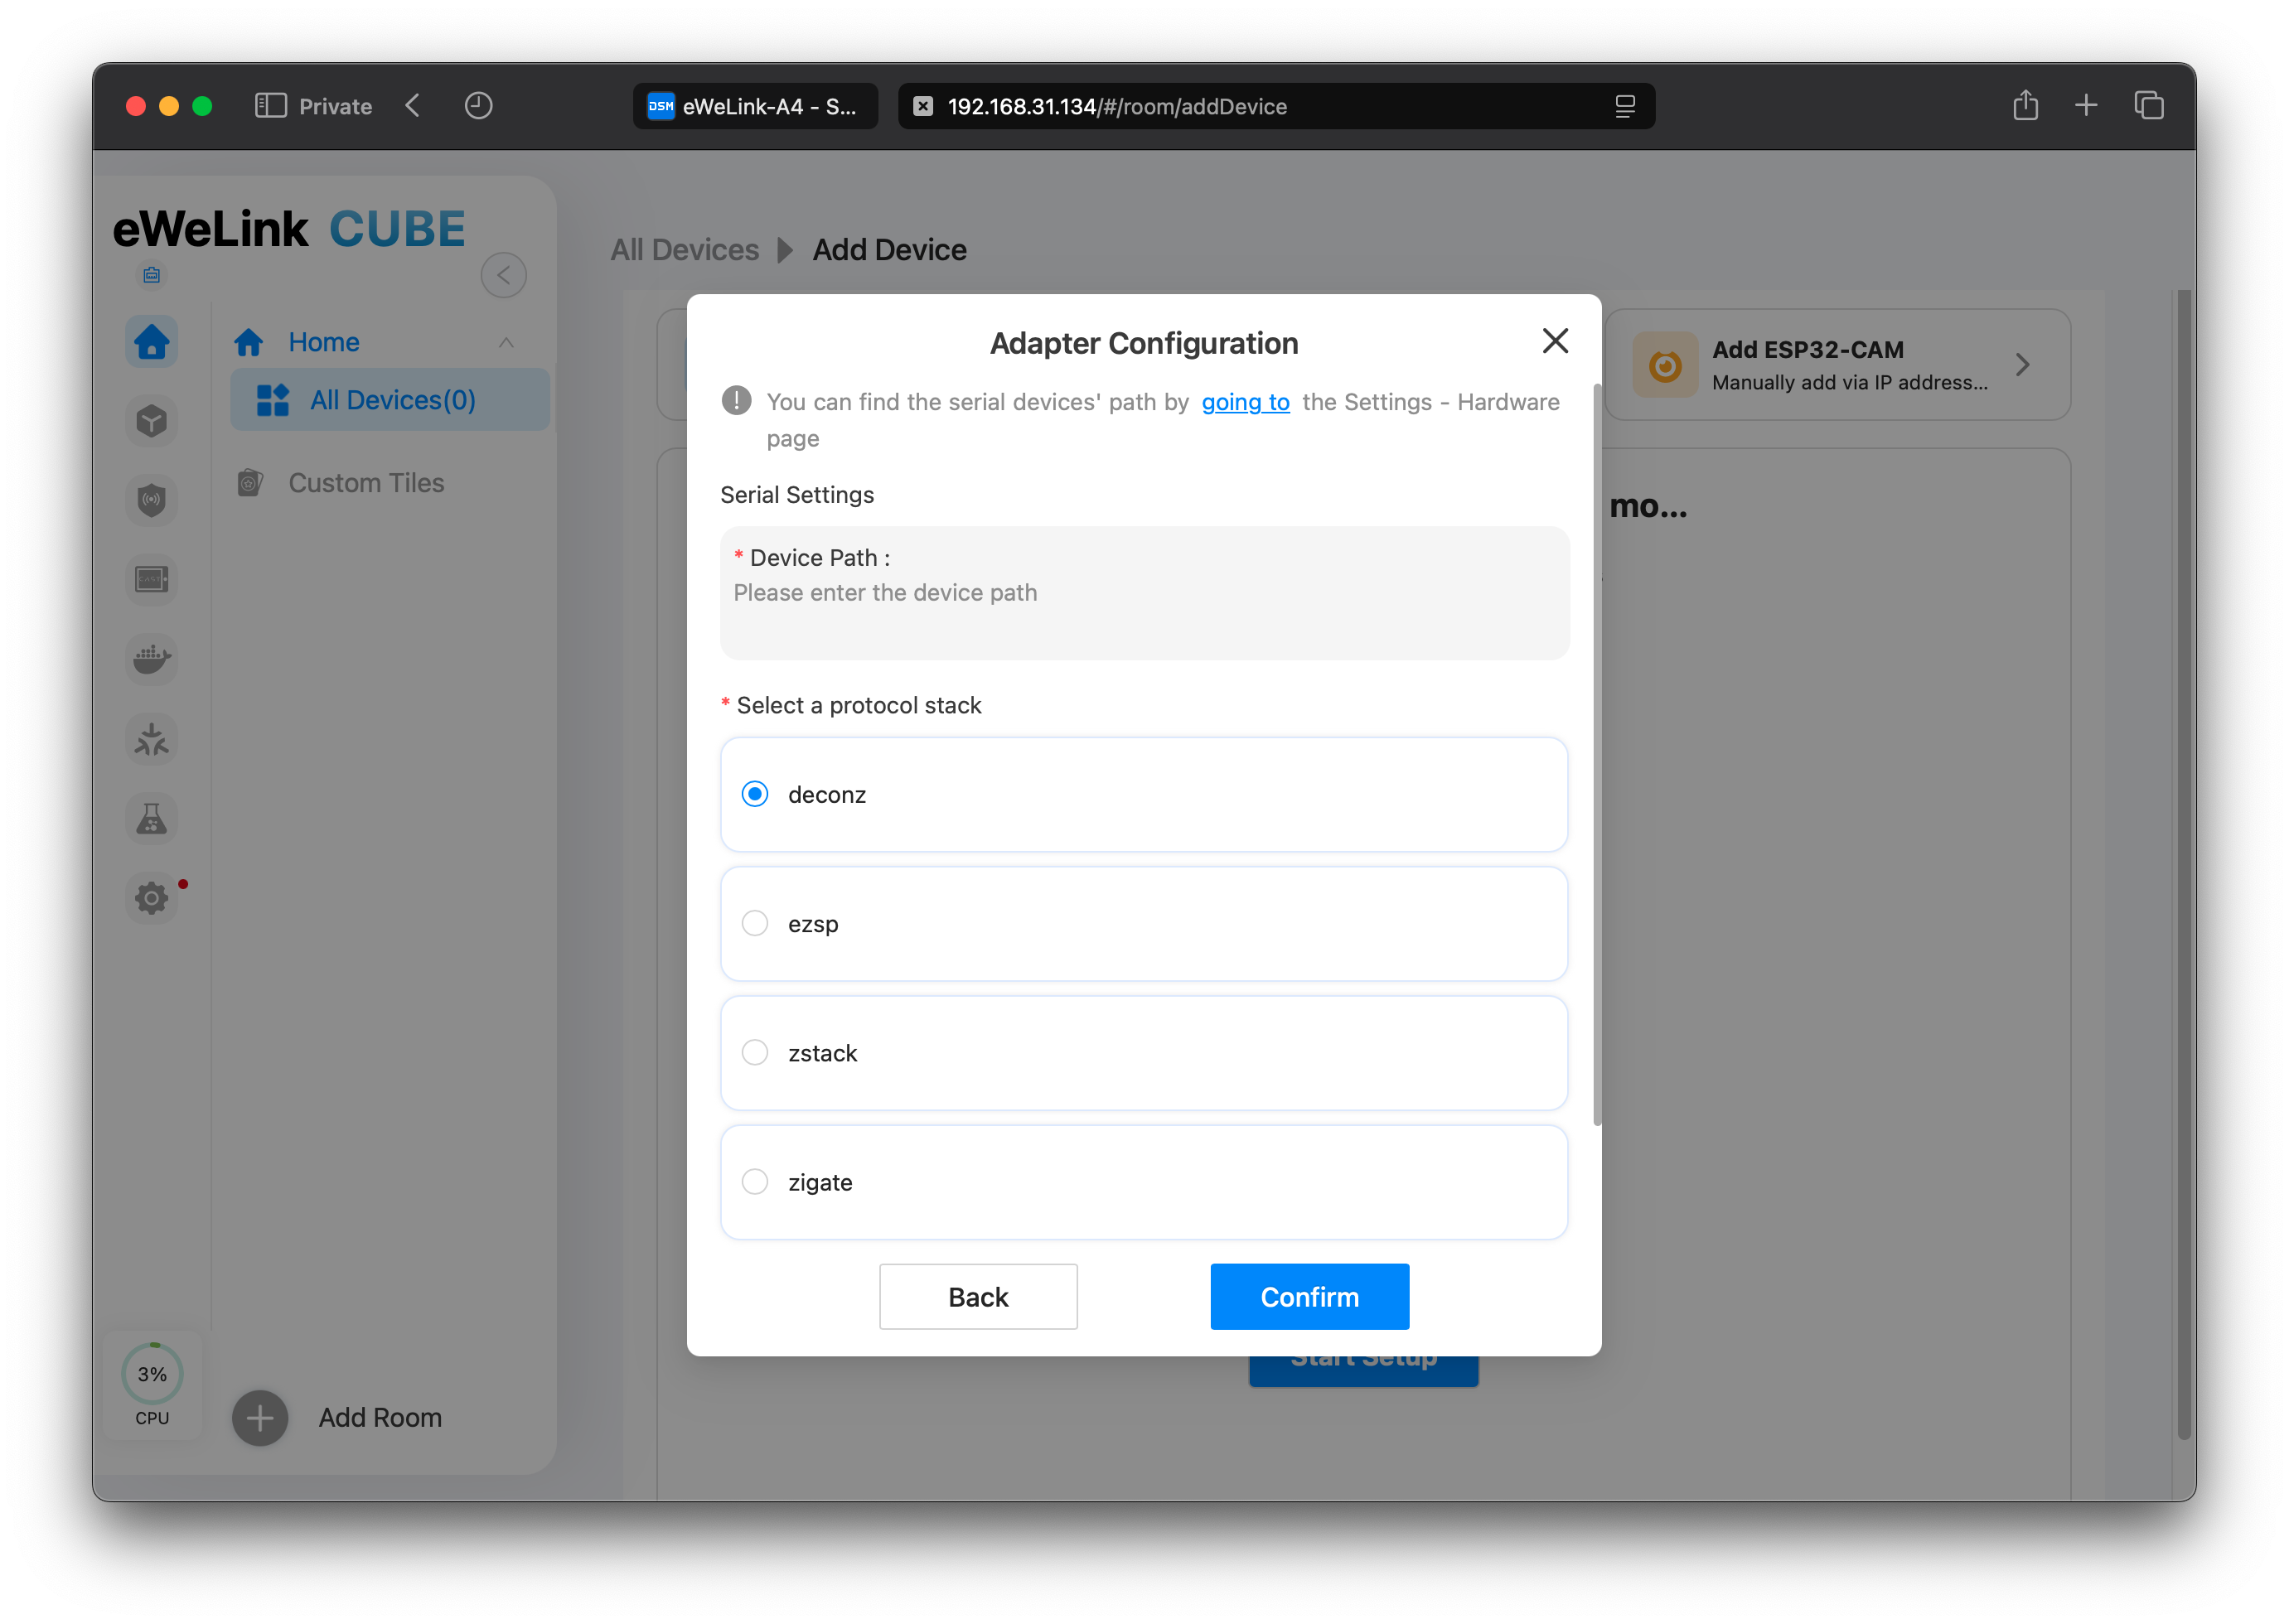Click the Matter bridge sidebar icon
The image size is (2289, 1624).
(x=151, y=740)
